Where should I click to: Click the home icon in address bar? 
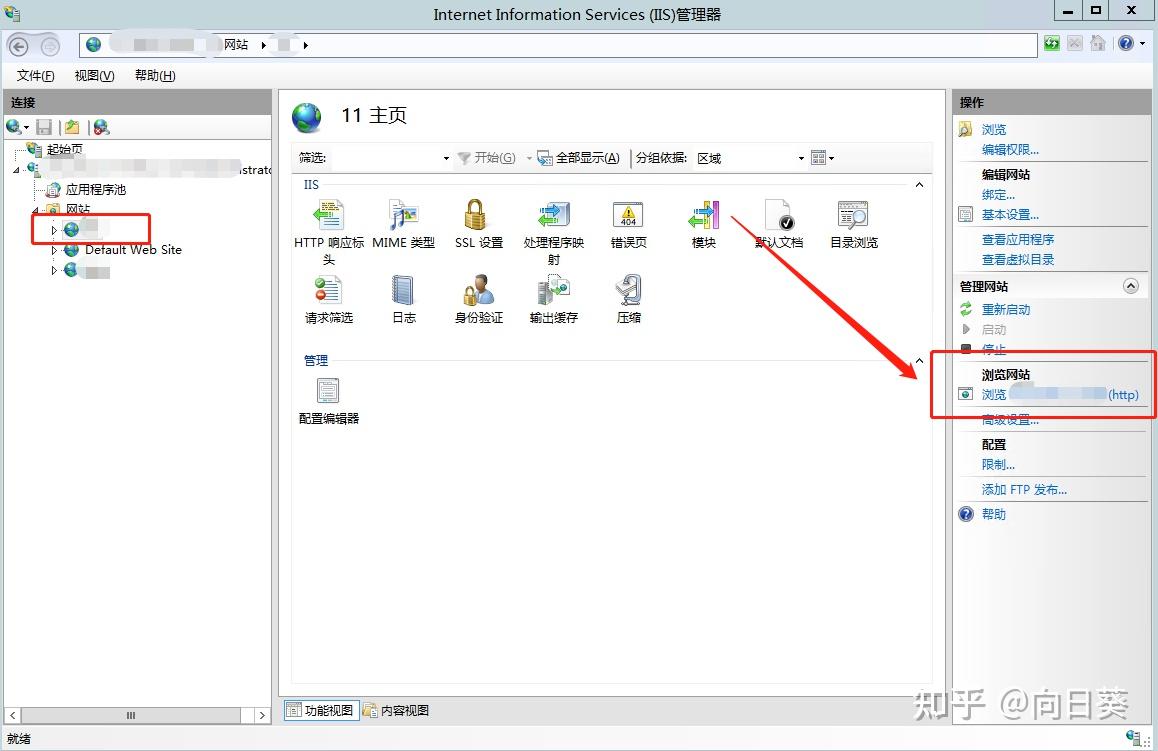(x=1098, y=44)
